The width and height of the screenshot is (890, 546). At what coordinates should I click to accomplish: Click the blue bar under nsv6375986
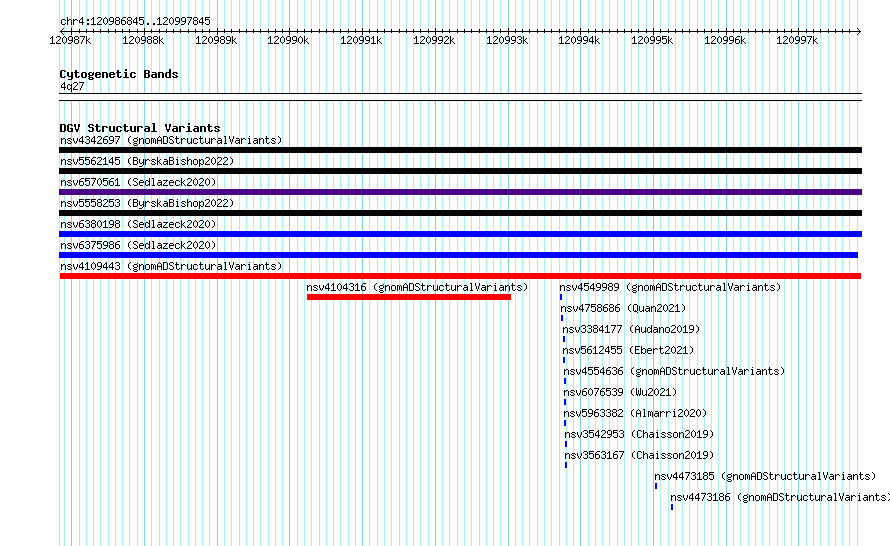tap(459, 255)
